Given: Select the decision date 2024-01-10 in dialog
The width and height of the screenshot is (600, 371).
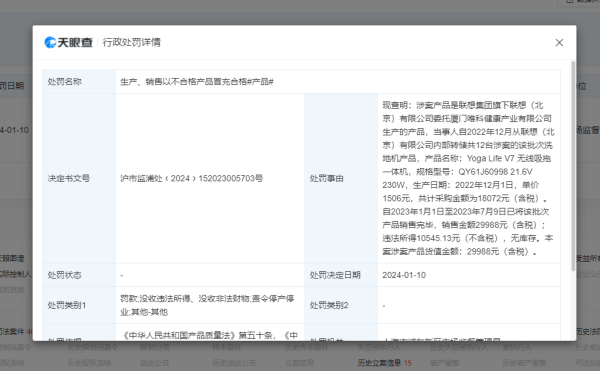Looking at the screenshot, I should 404,275.
